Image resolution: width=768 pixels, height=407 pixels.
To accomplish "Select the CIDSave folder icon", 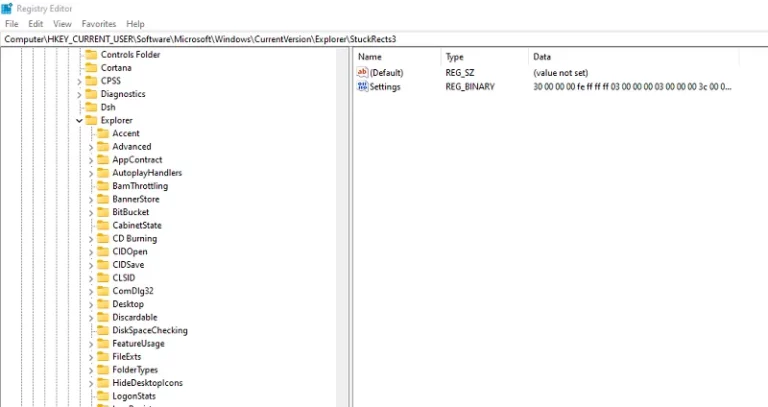I will point(103,264).
